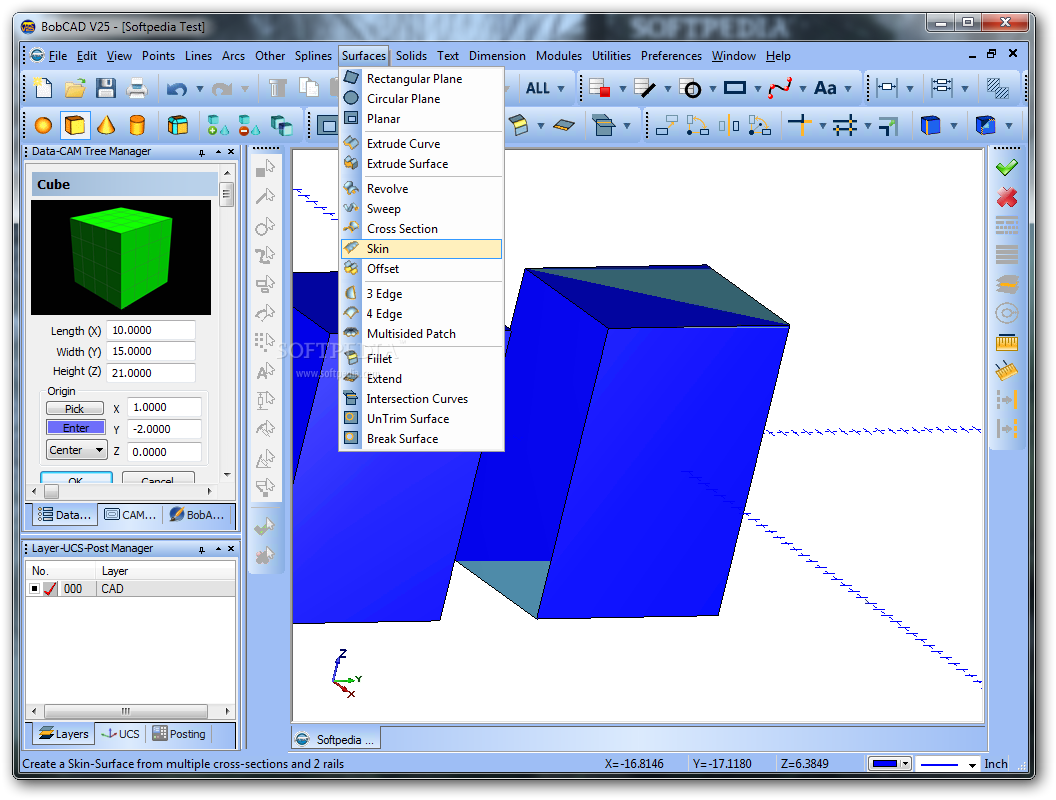The width and height of the screenshot is (1056, 800).
Task: Switch to the Posting tab
Action: 179,734
